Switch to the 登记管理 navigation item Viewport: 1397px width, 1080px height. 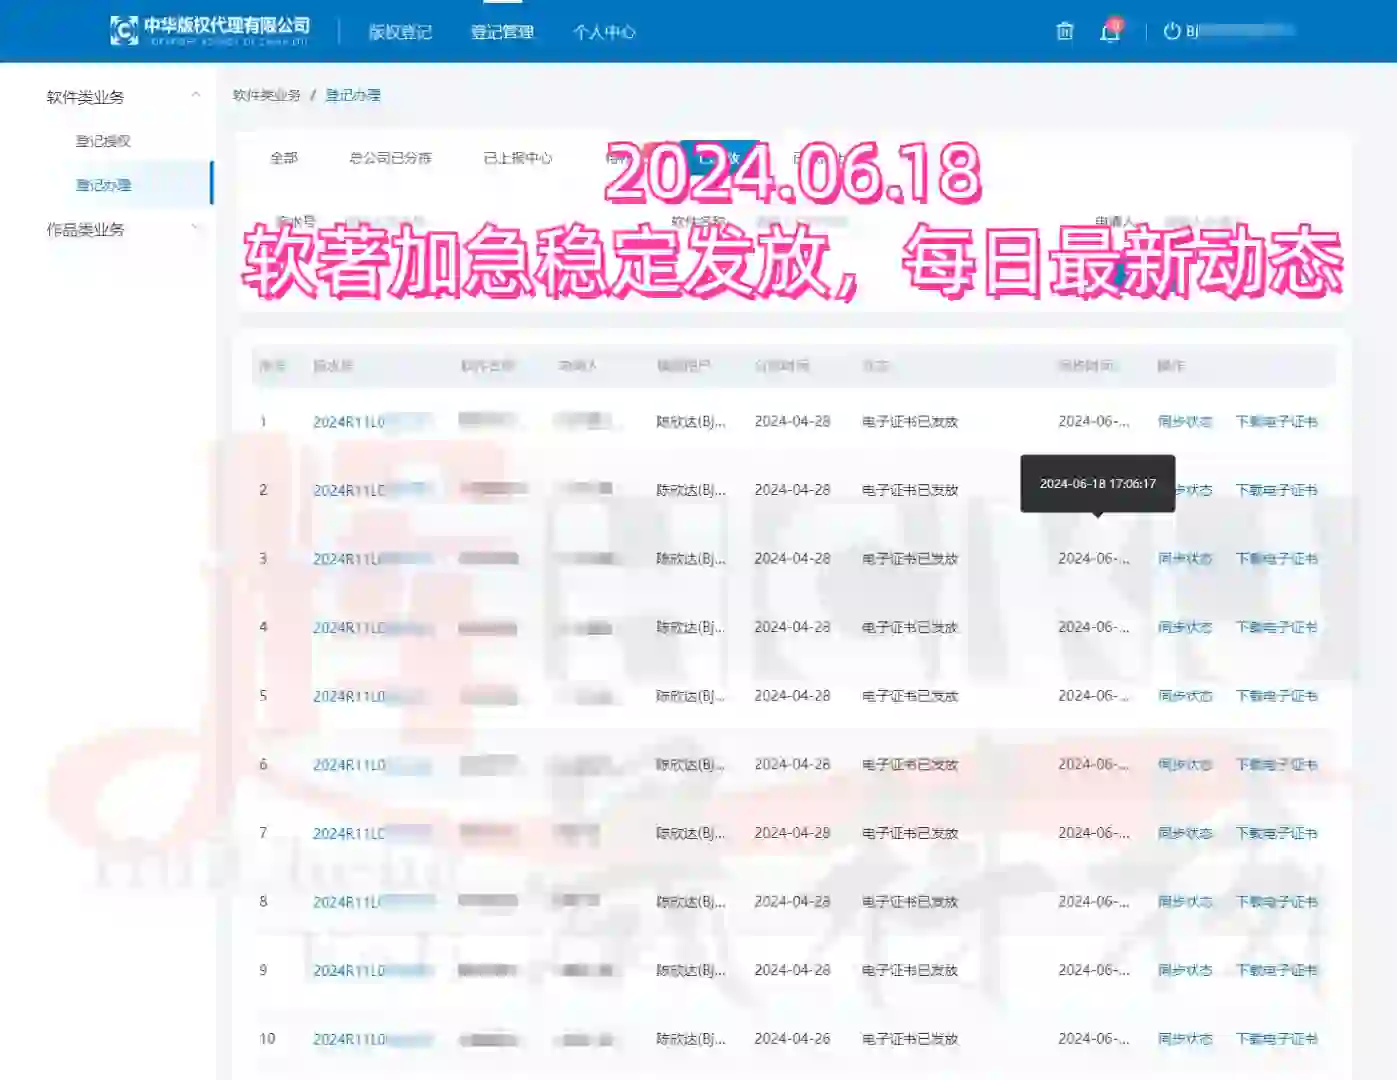(504, 32)
